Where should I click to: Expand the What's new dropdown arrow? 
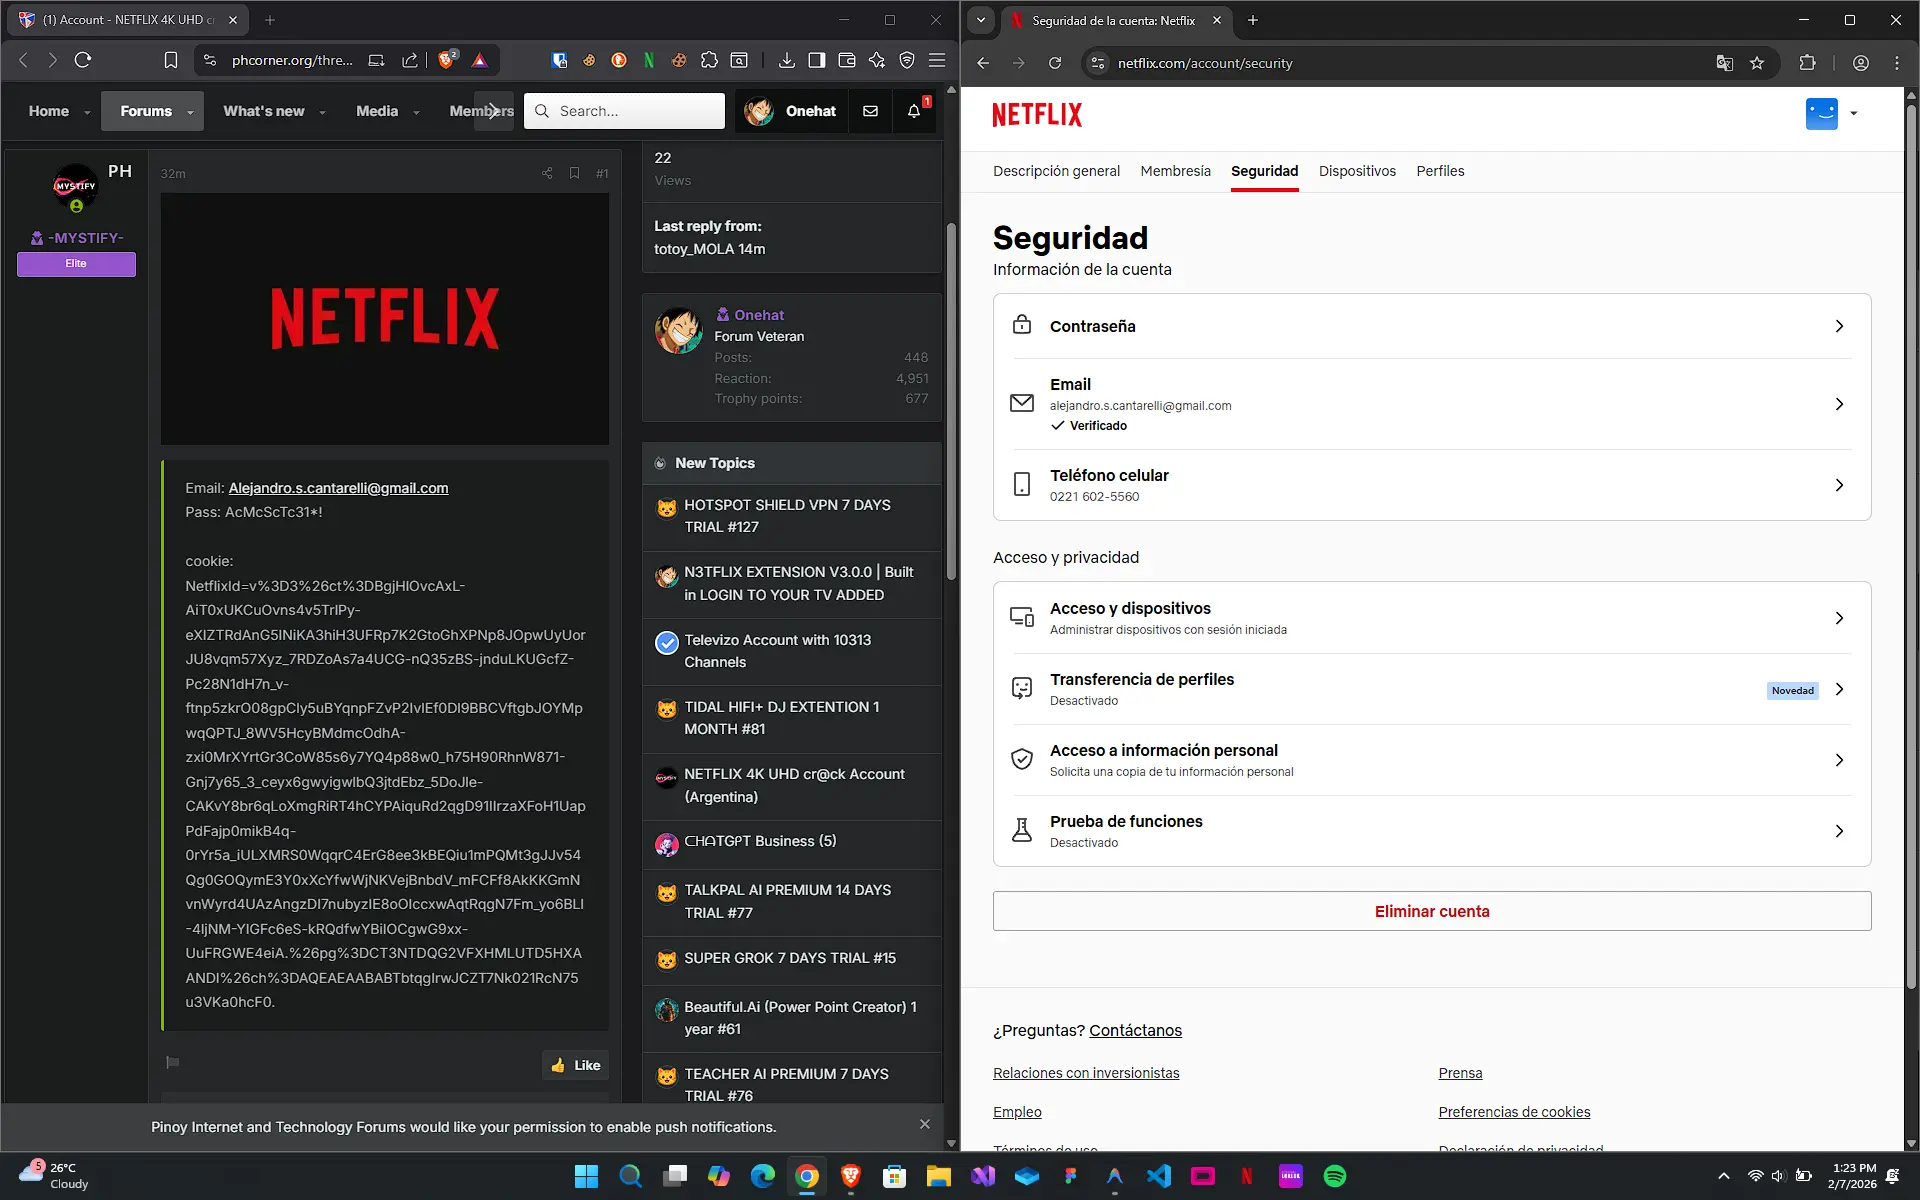(322, 112)
